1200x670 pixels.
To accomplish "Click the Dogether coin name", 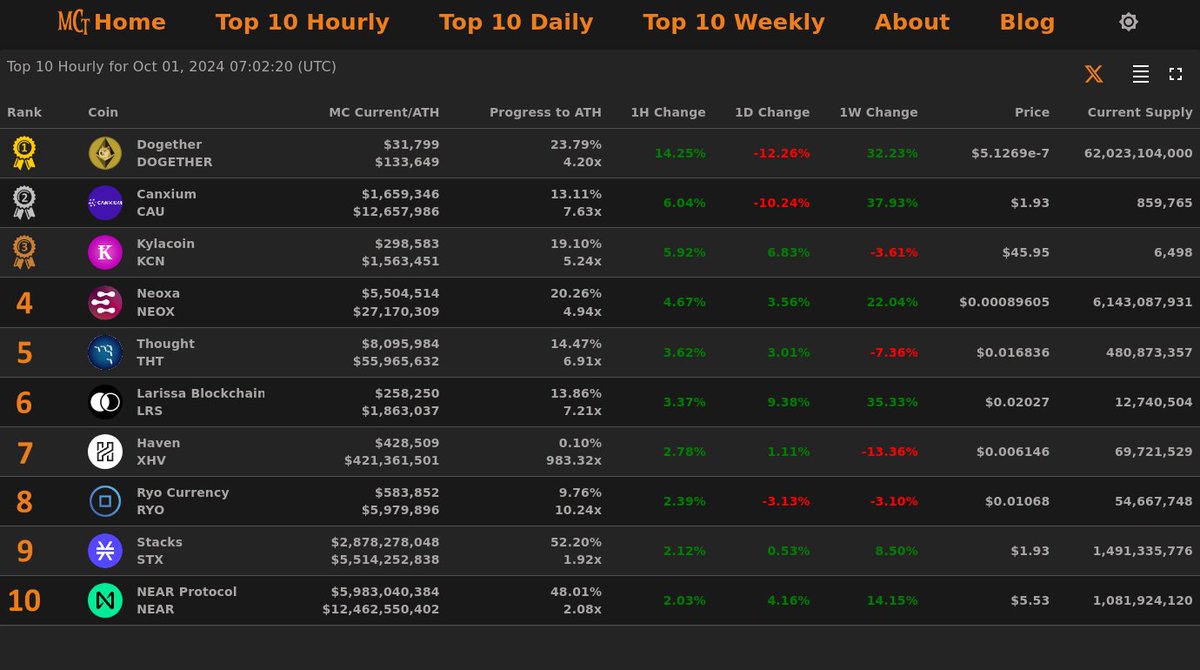I will pyautogui.click(x=169, y=144).
